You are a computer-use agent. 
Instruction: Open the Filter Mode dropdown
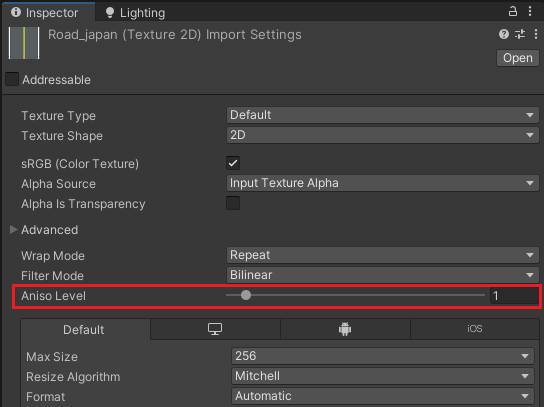(x=383, y=275)
